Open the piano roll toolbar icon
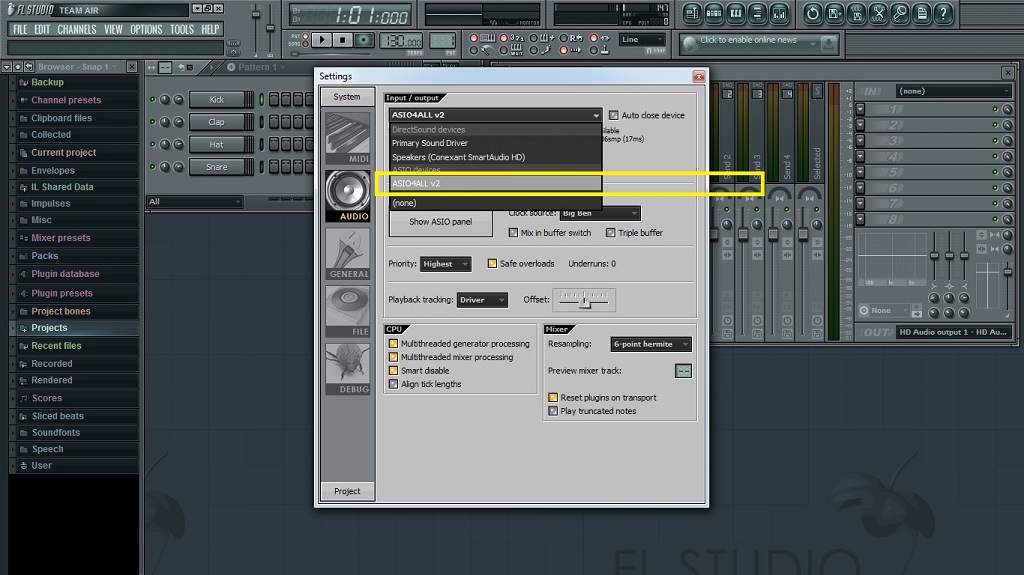Viewport: 1024px width, 575px height. pos(736,13)
